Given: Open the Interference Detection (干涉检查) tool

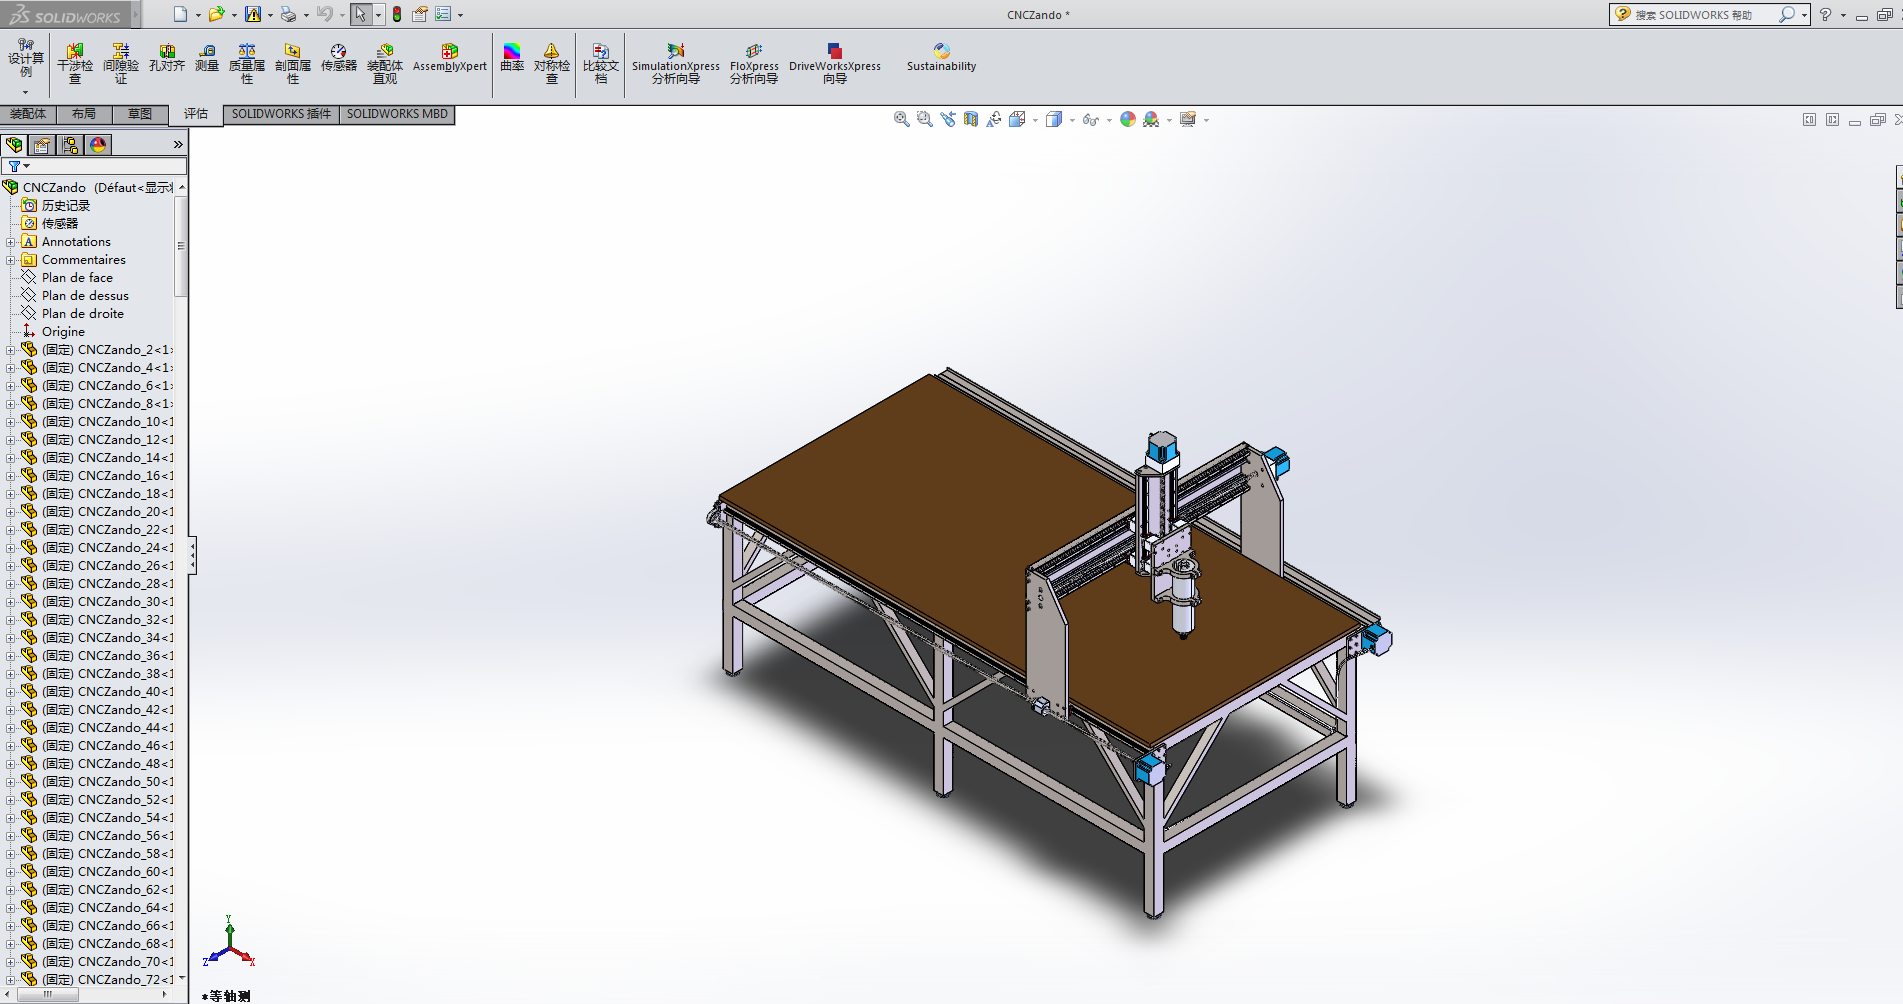Looking at the screenshot, I should point(74,62).
